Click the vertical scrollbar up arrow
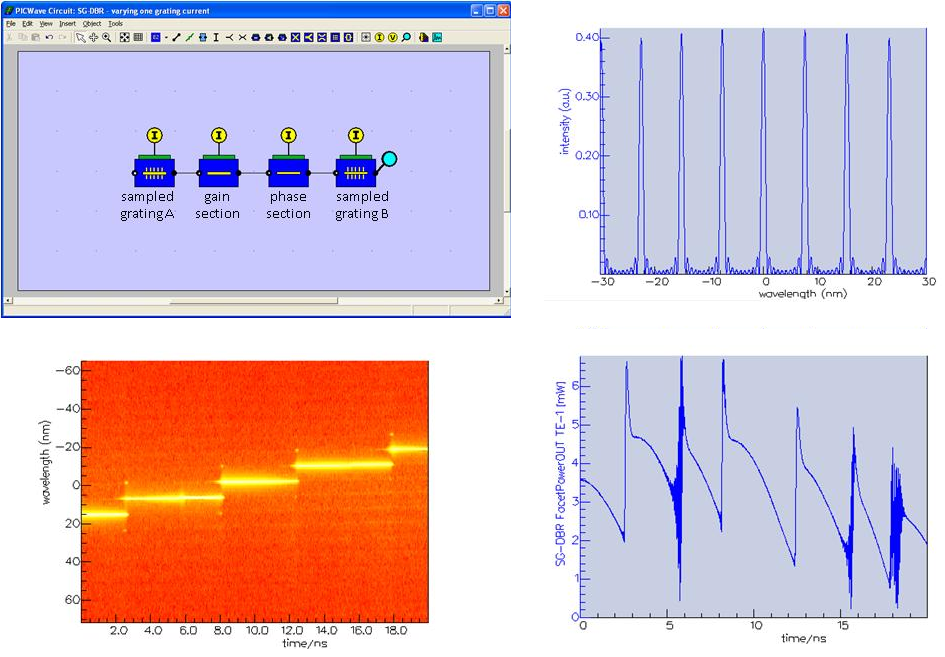This screenshot has width=945, height=657. pos(506,49)
